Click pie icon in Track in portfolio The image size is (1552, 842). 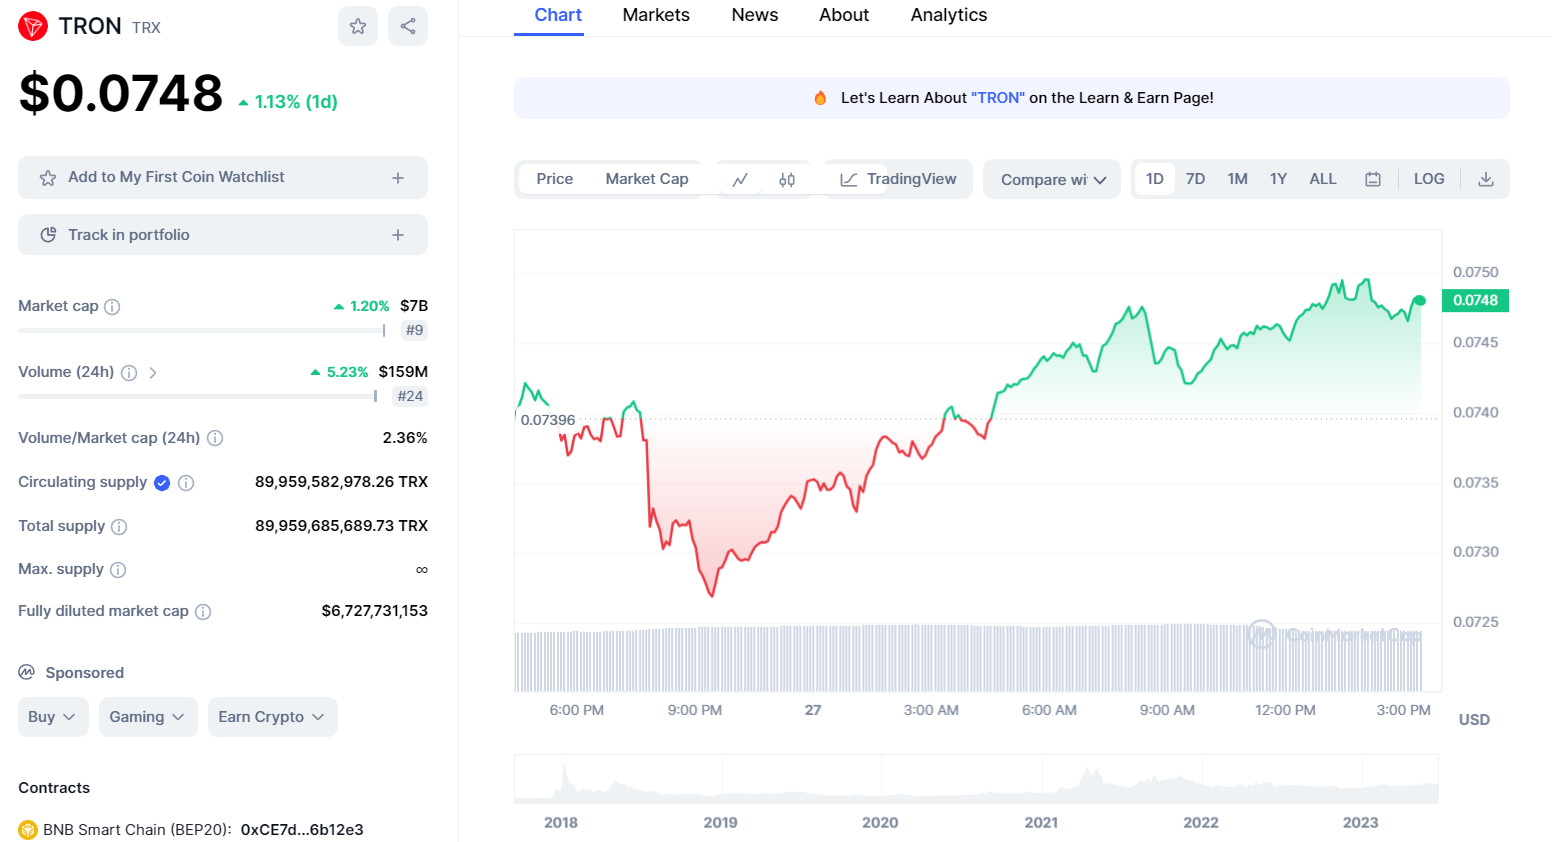48,235
